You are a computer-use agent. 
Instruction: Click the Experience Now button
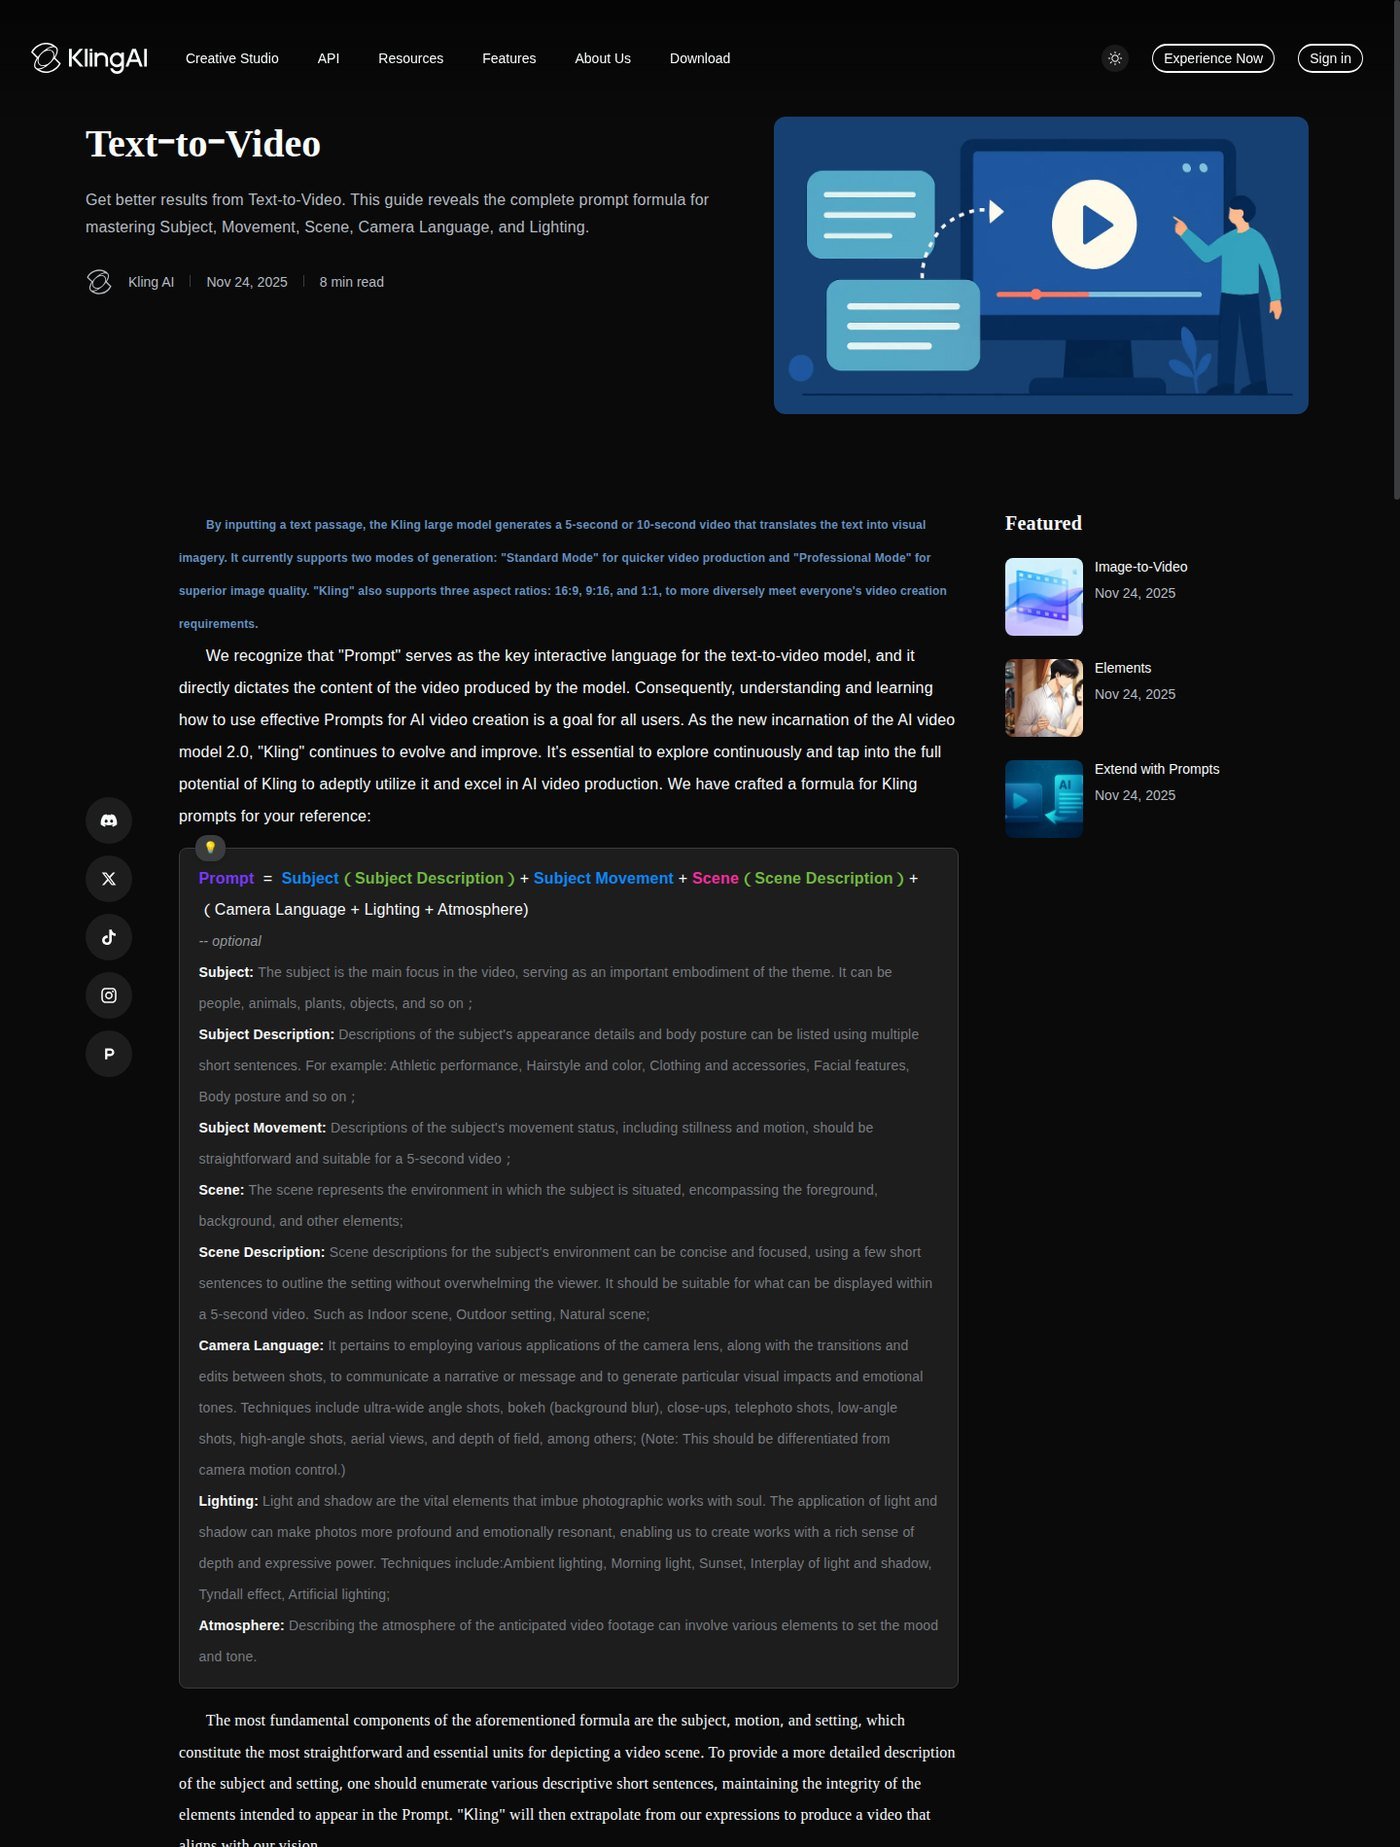click(1213, 58)
